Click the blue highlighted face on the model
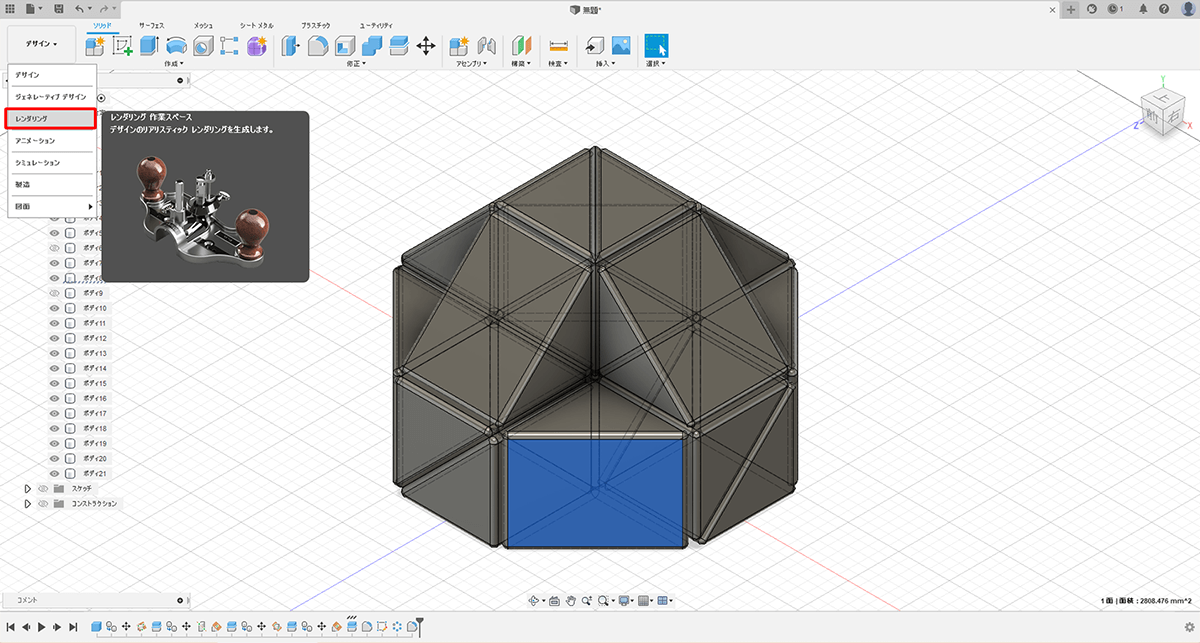Image resolution: width=1200 pixels, height=643 pixels. pos(596,492)
